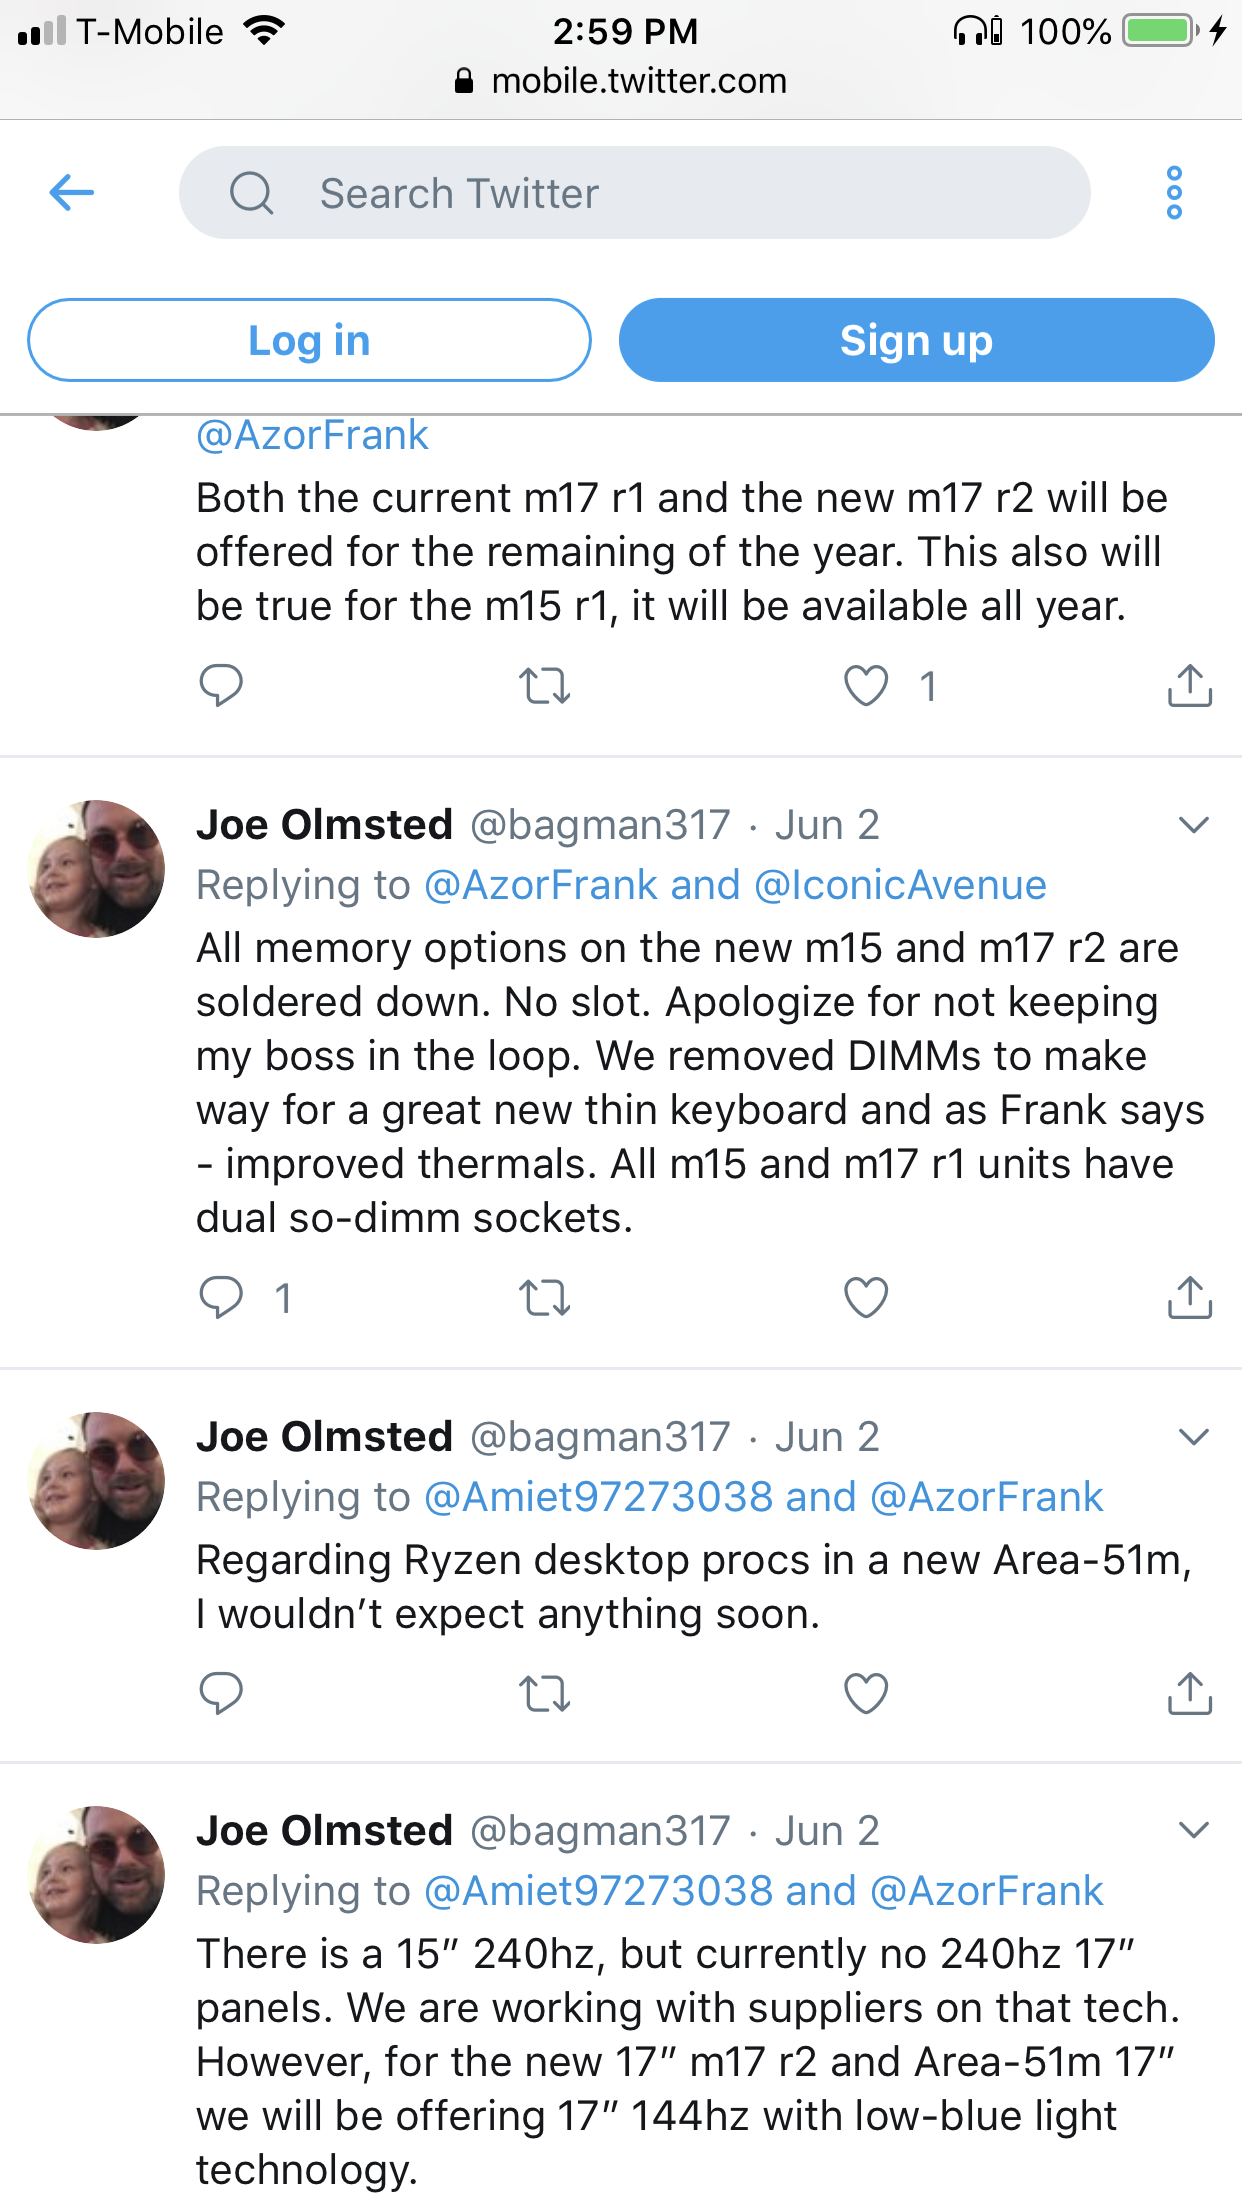This screenshot has height=2208, width=1242.
Task: Open Joe Olmsted's avatar on Ryzen tweet
Action: coord(97,1480)
